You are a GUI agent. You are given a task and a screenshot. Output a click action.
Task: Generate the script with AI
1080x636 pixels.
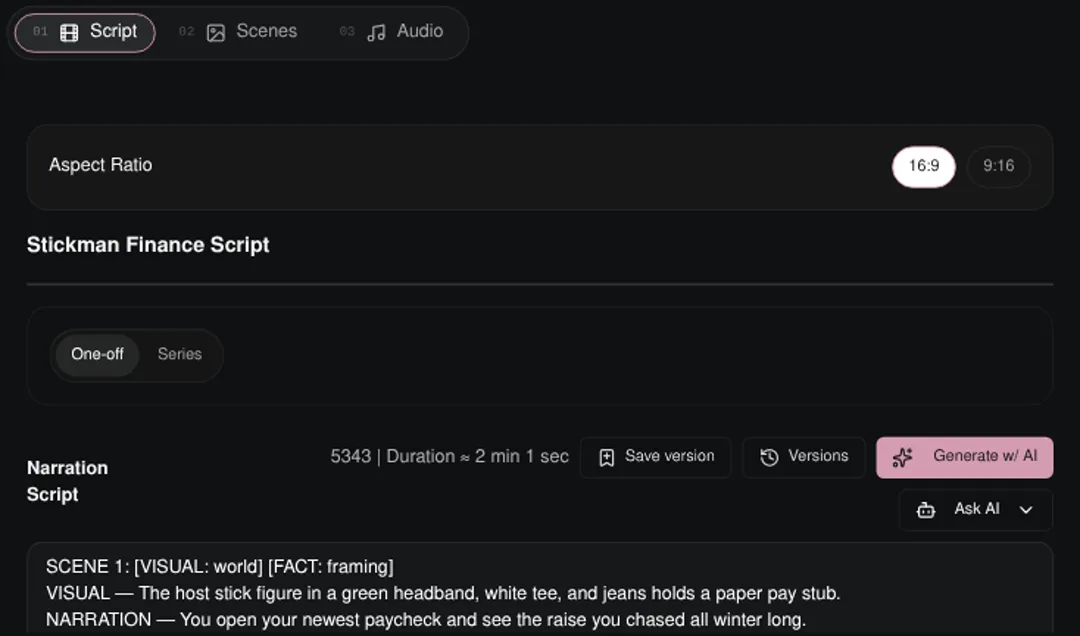(x=964, y=457)
